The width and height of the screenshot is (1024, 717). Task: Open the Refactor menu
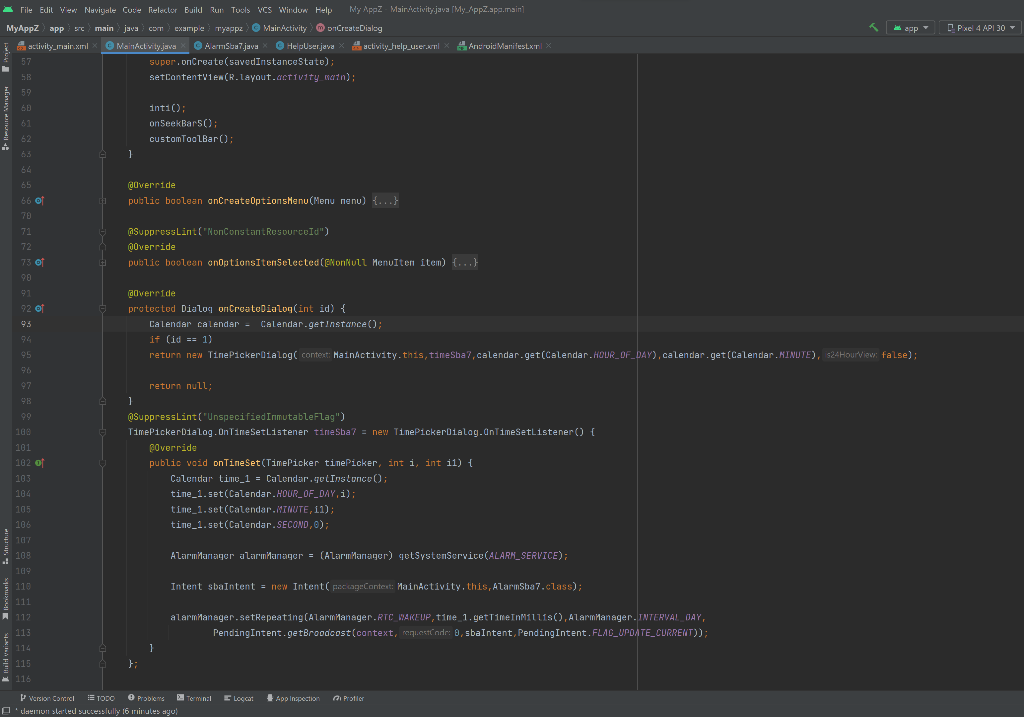[x=160, y=8]
